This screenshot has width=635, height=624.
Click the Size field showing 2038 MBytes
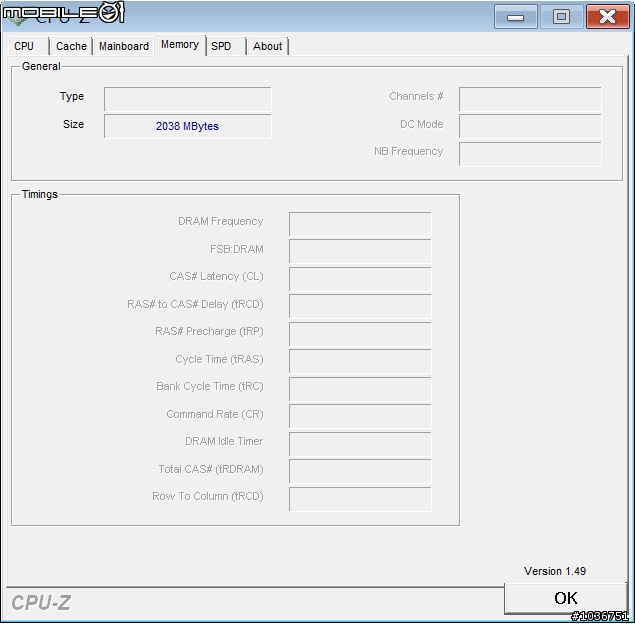[x=188, y=126]
